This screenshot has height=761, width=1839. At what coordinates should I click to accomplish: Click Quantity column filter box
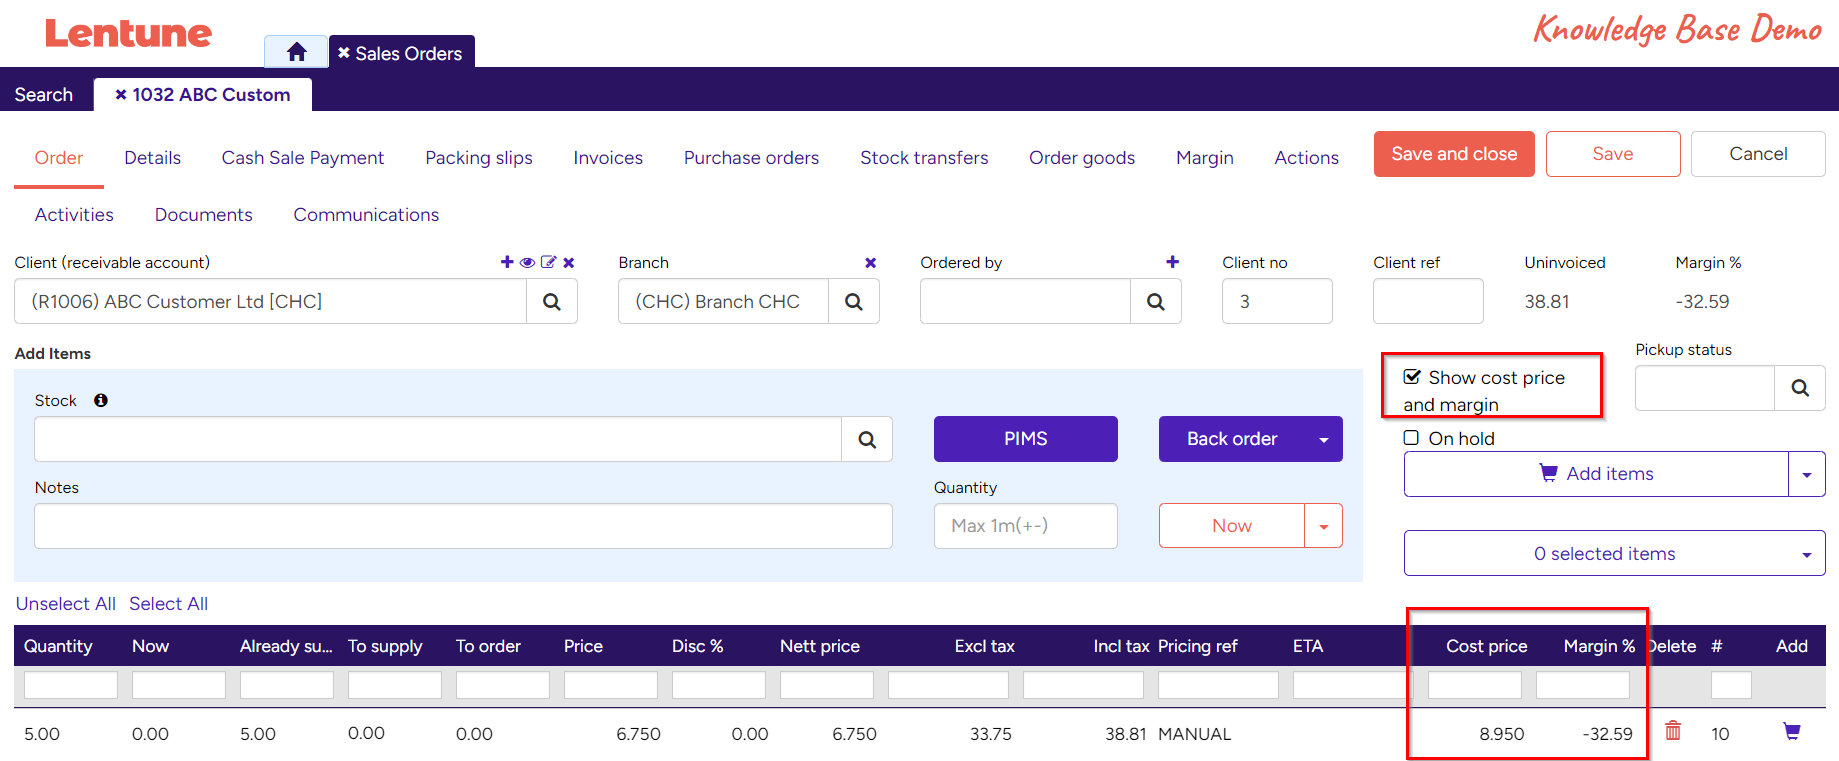pos(71,685)
